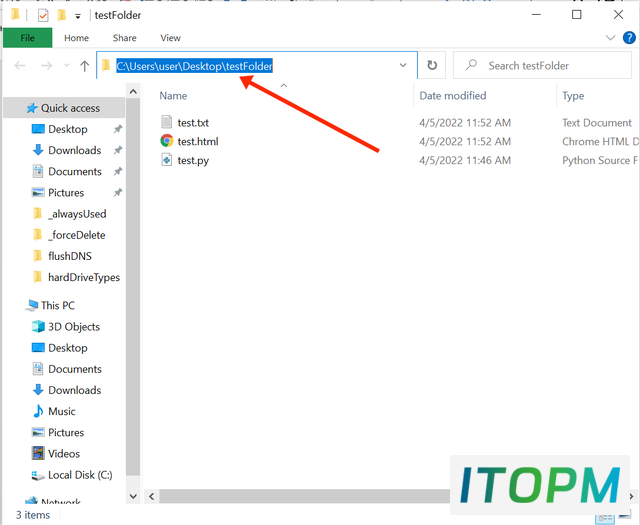This screenshot has width=640, height=525.
Task: Click the file list horizontal scrollbar track
Action: coord(304,496)
